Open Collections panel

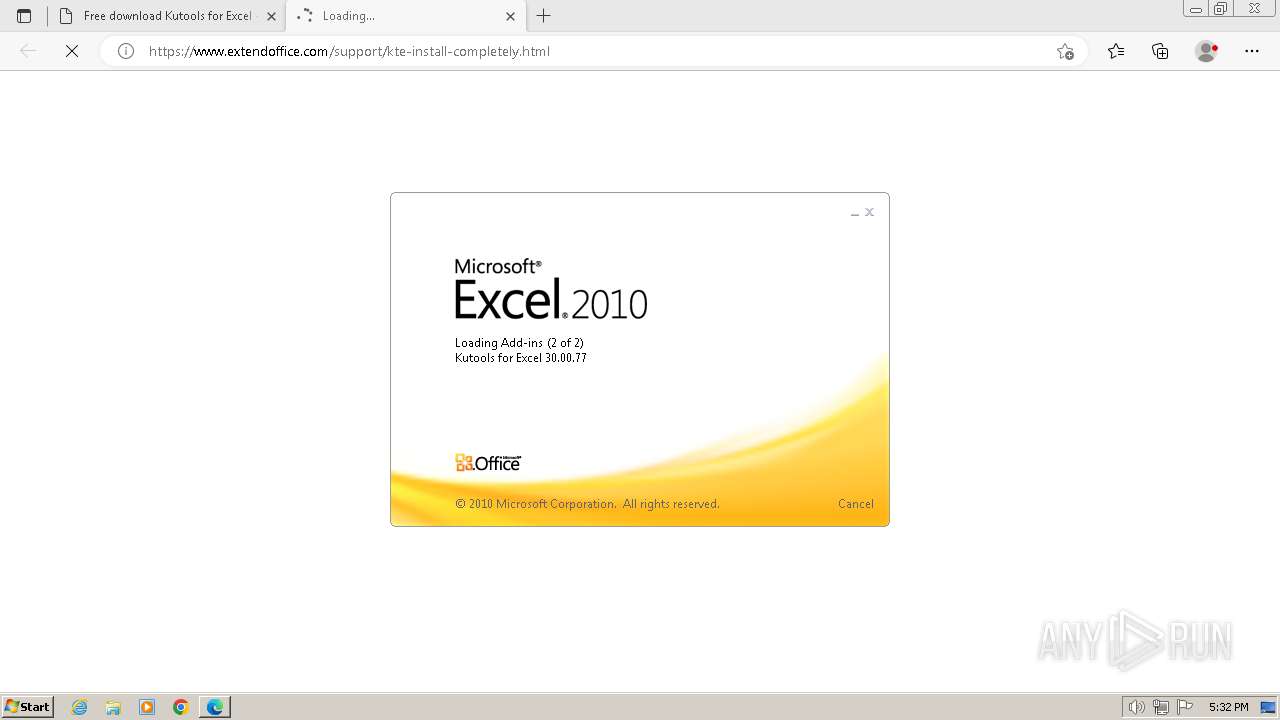pos(1160,51)
